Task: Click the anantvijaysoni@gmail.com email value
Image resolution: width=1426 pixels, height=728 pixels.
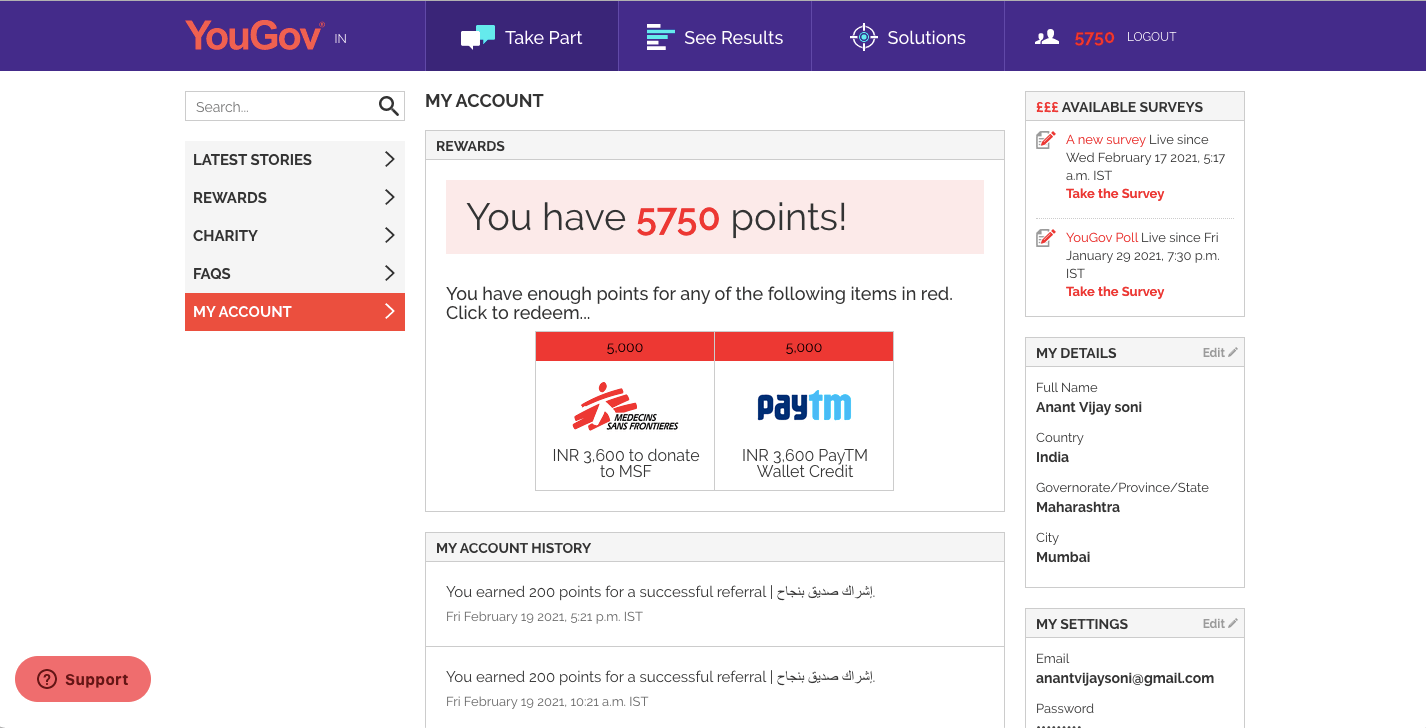Action: coord(1125,678)
